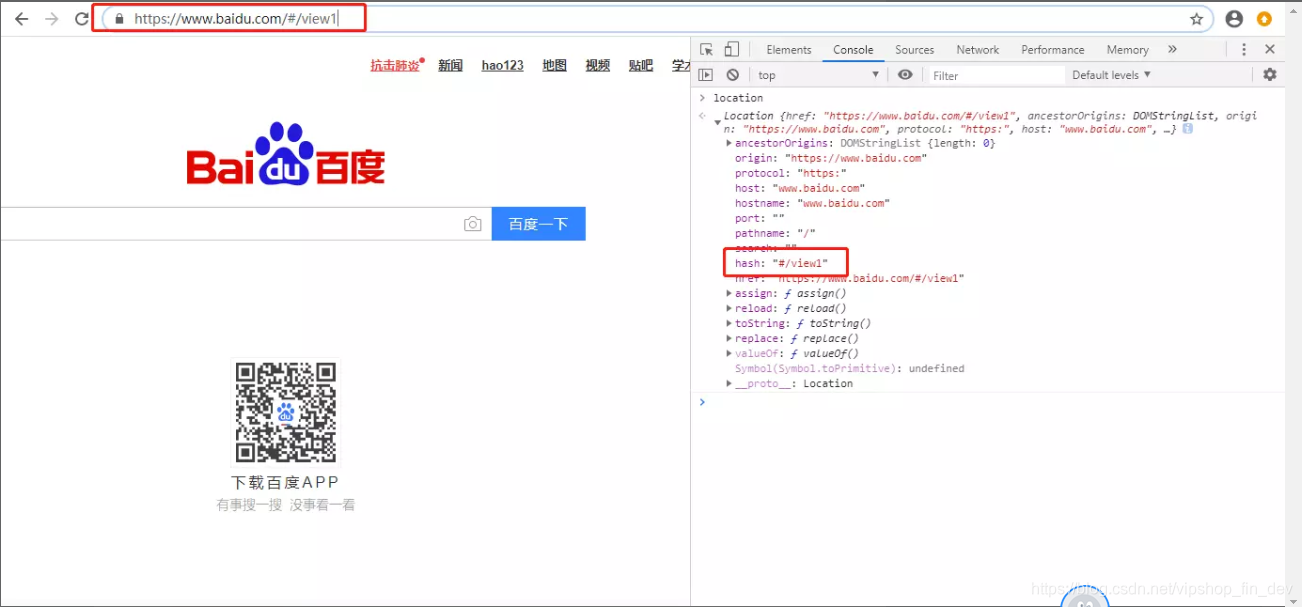Collapse the Location object output
The width and height of the screenshot is (1302, 607).
tap(717, 122)
